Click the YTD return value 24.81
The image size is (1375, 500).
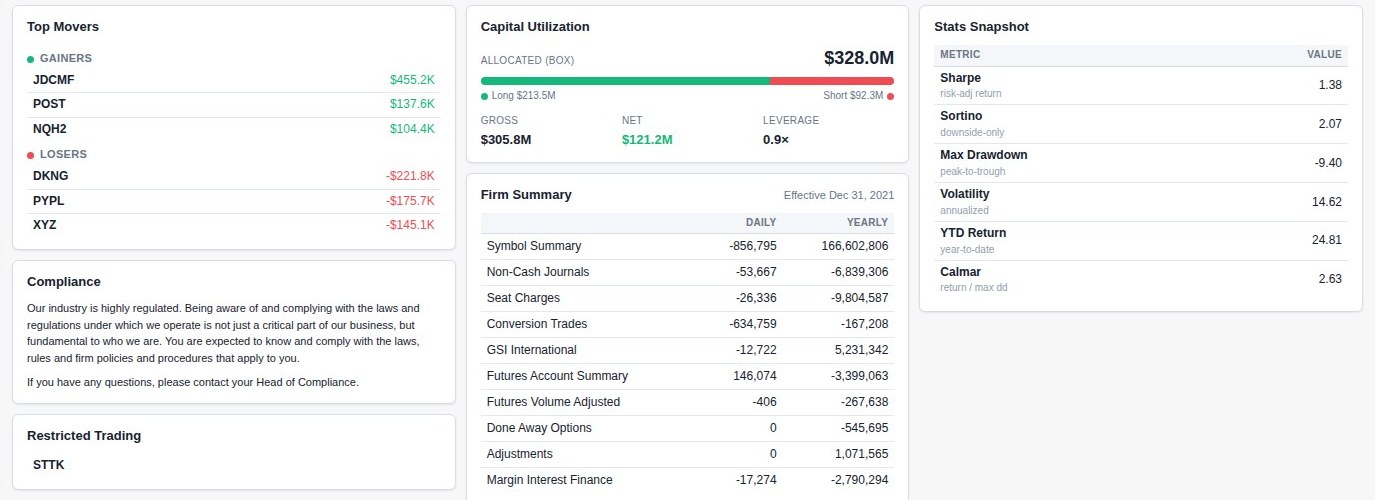[x=1327, y=240]
